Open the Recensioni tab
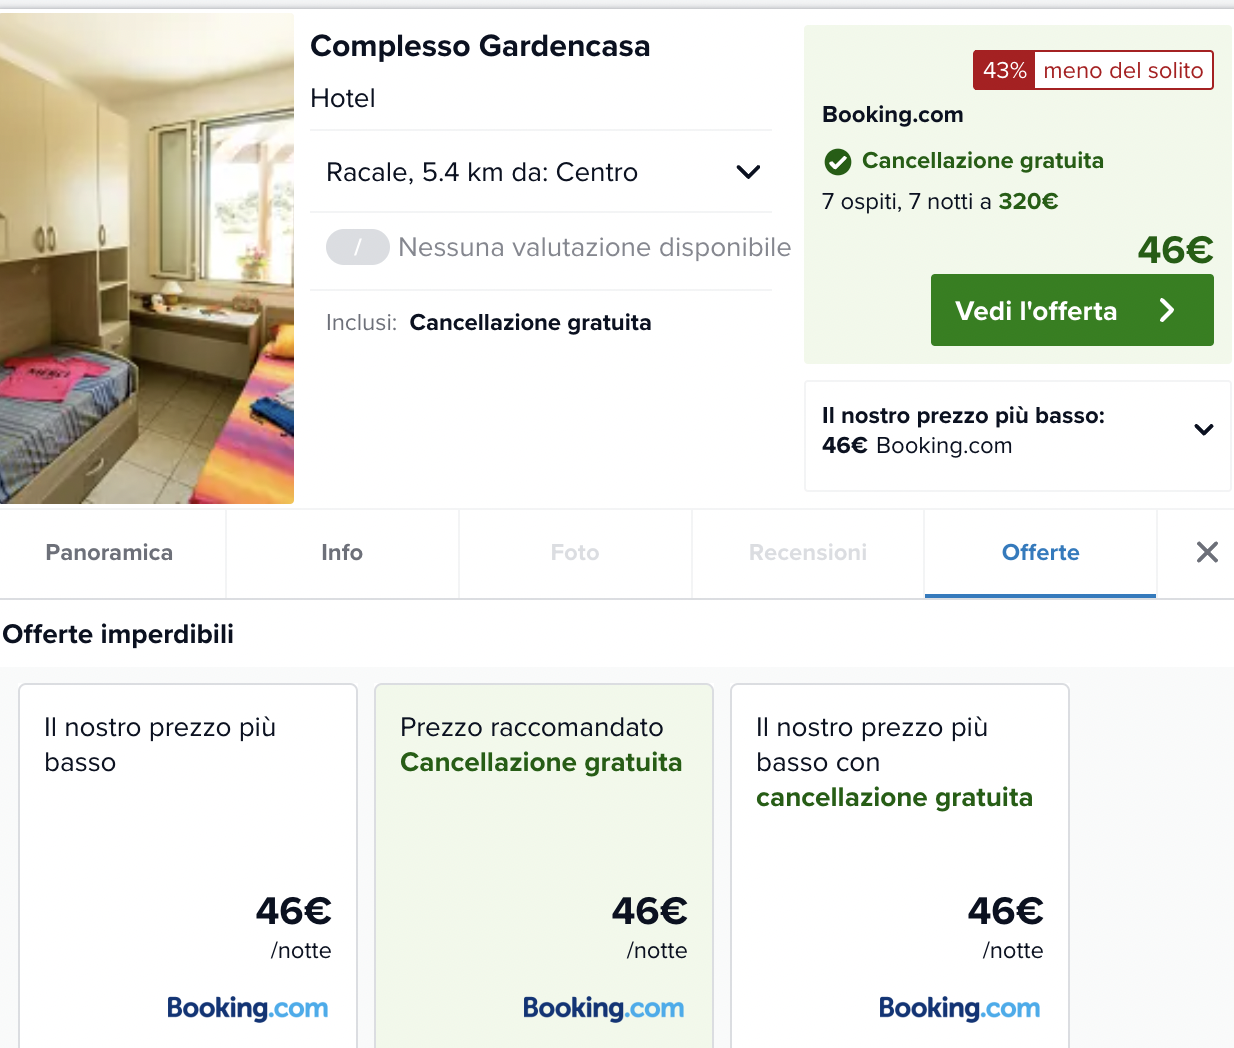 click(808, 553)
